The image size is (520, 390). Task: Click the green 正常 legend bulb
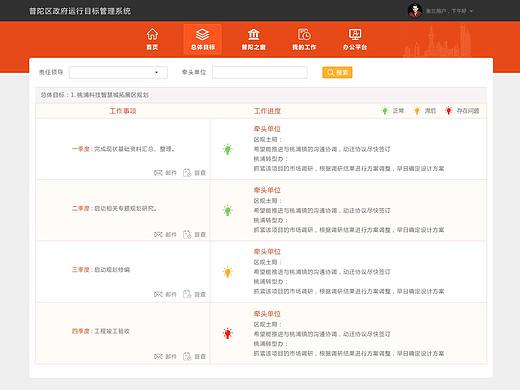click(385, 111)
